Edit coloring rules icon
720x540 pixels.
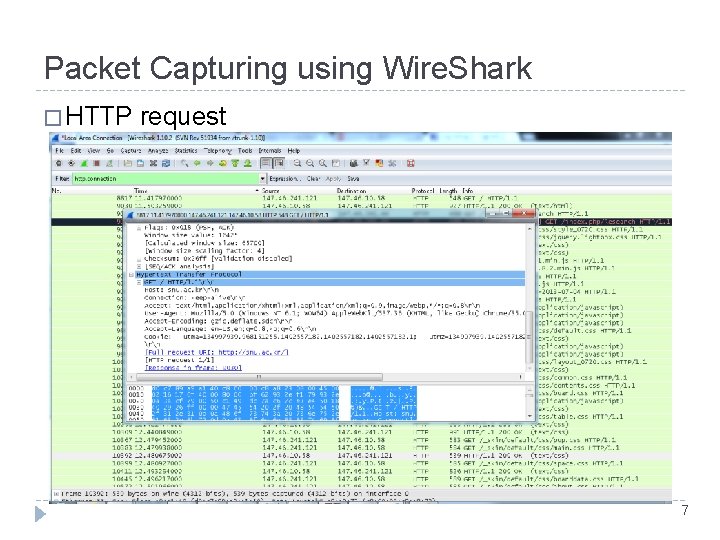pos(379,163)
